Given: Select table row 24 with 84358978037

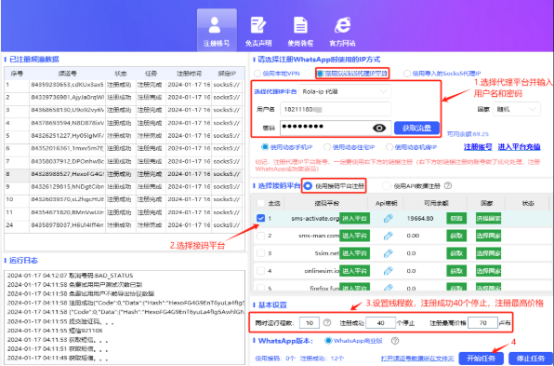Looking at the screenshot, I should [x=124, y=225].
